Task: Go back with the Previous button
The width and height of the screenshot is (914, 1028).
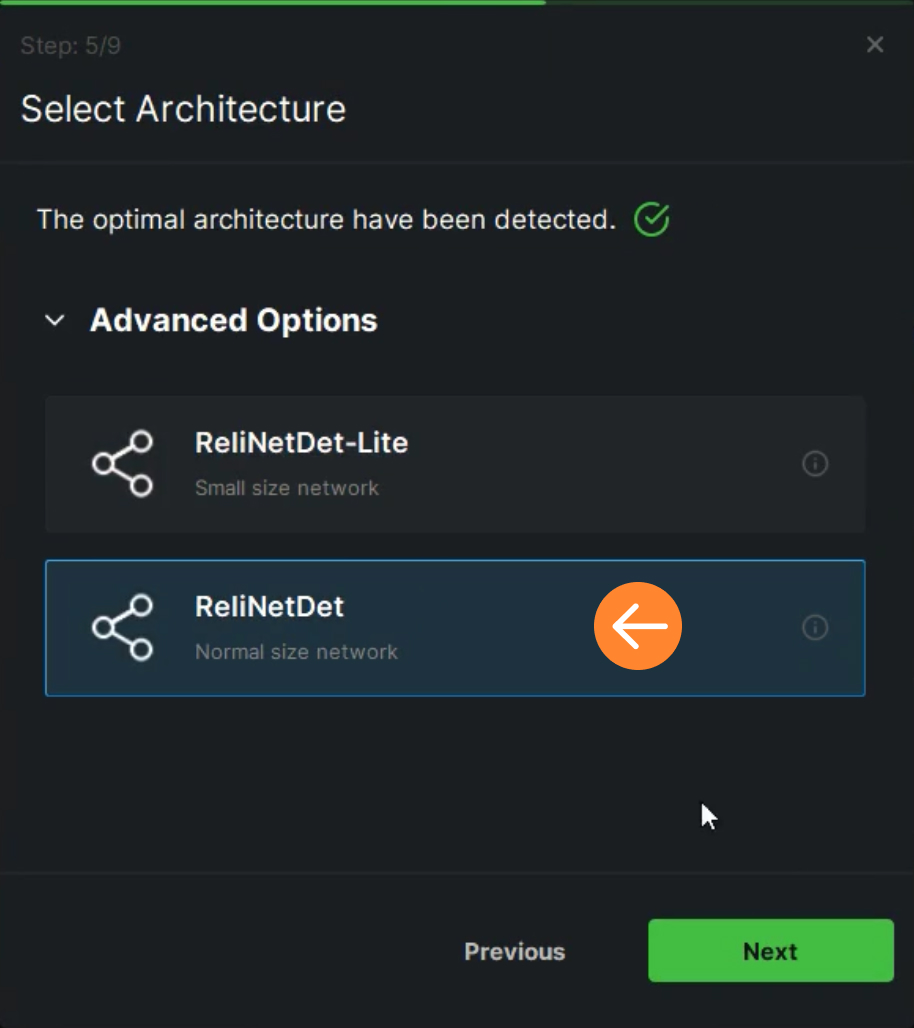Action: (x=515, y=951)
